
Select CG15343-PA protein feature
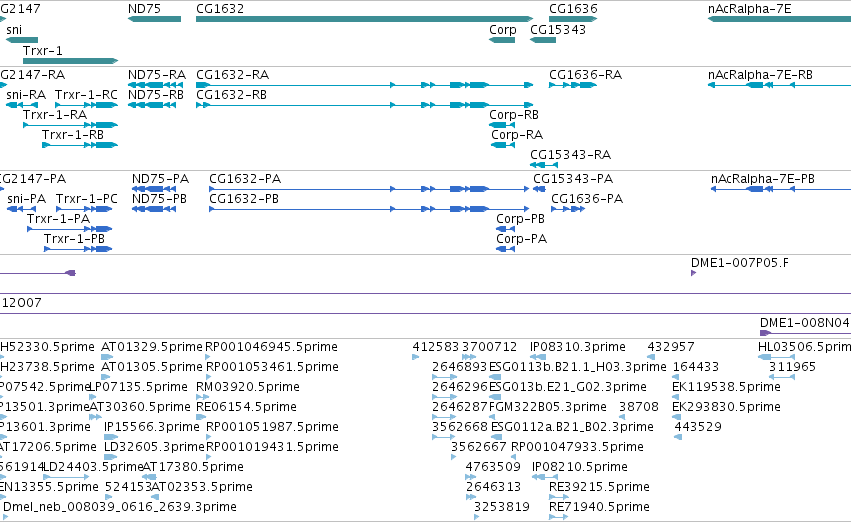539,189
